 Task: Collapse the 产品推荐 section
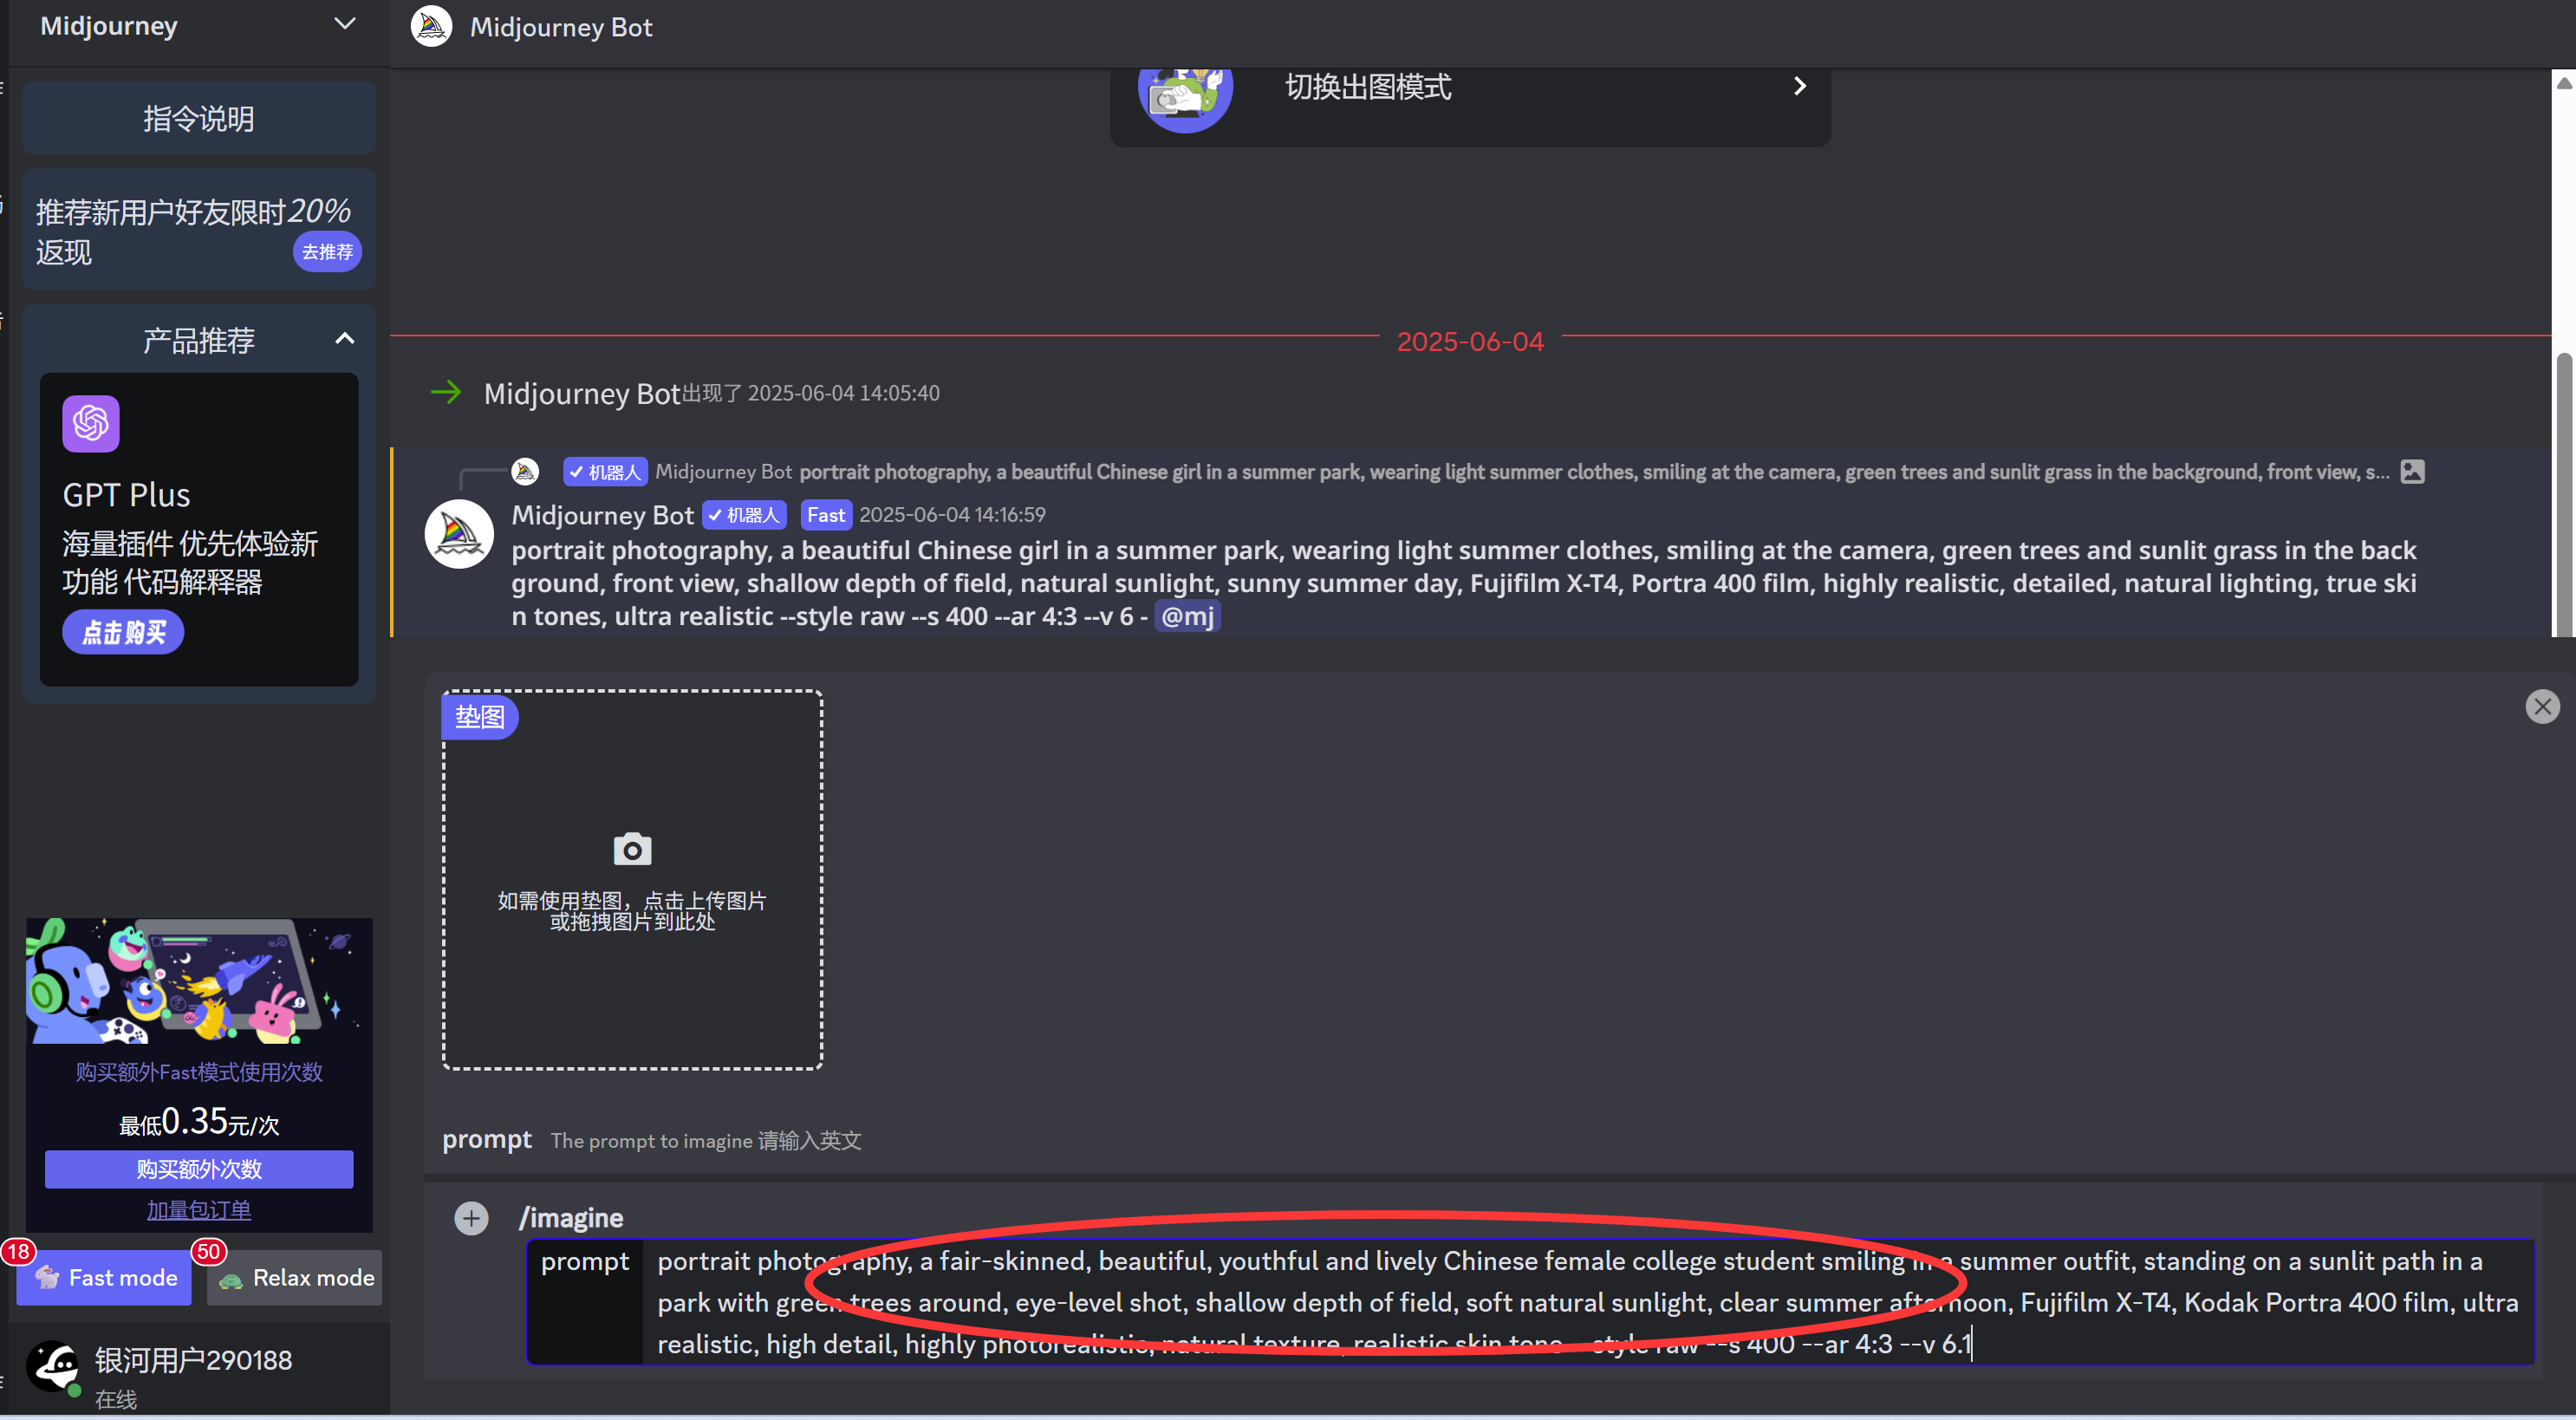point(345,339)
